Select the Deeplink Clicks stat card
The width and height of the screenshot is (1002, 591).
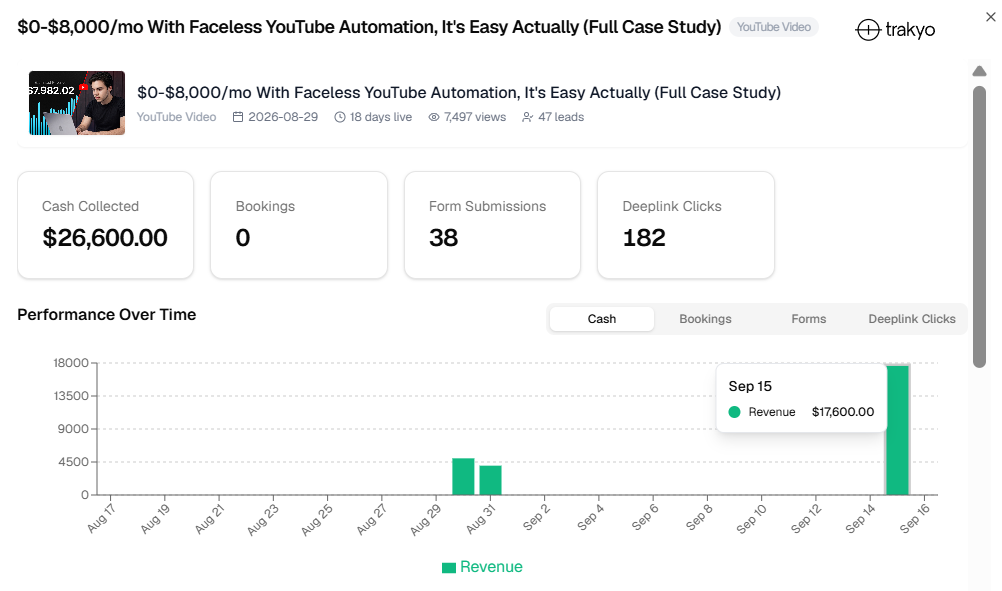click(x=686, y=225)
